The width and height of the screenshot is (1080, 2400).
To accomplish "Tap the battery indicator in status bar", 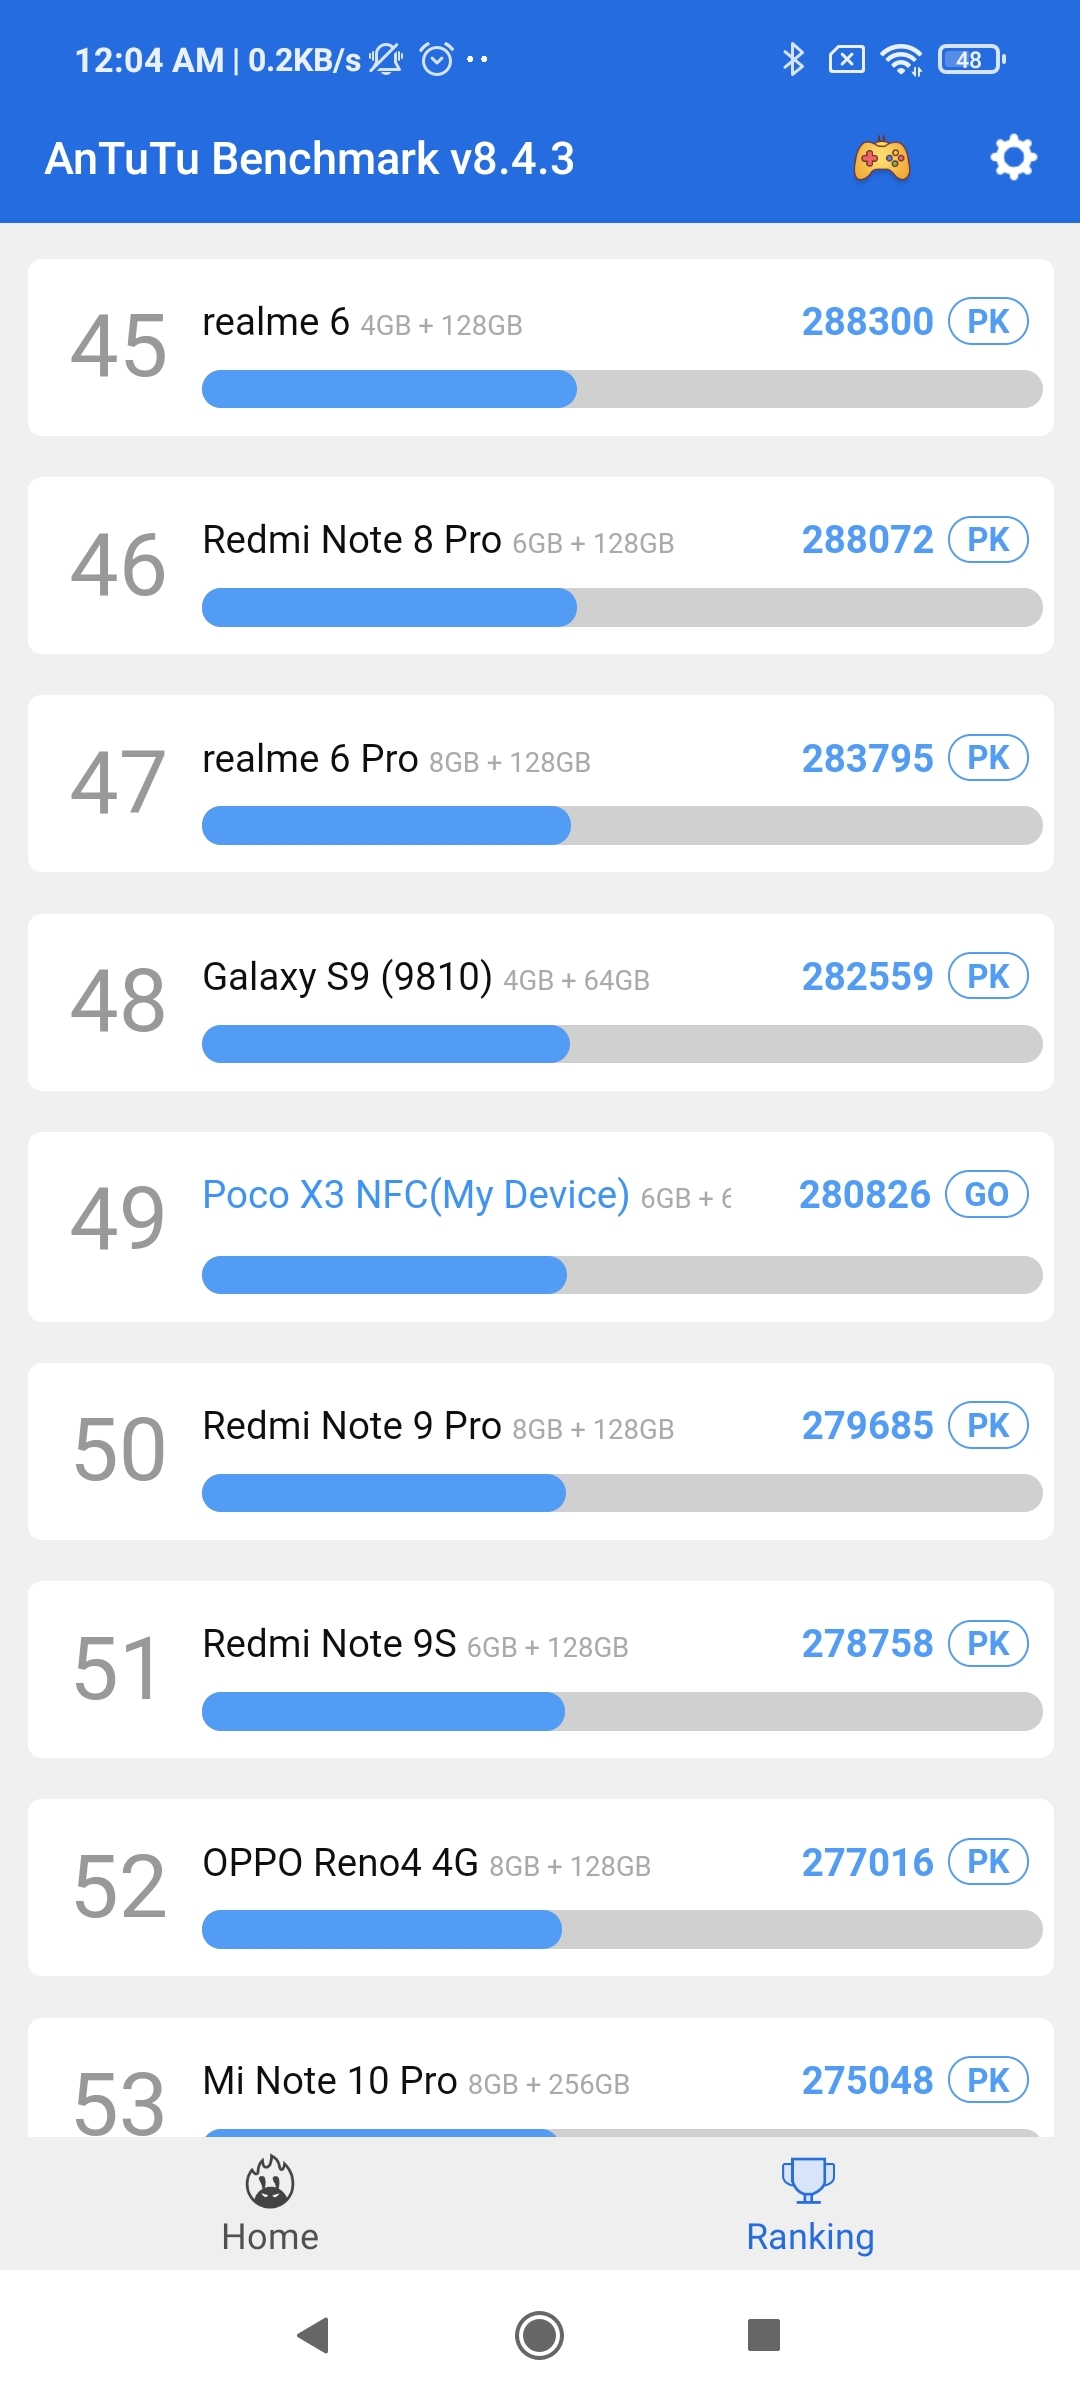I will pyautogui.click(x=972, y=60).
